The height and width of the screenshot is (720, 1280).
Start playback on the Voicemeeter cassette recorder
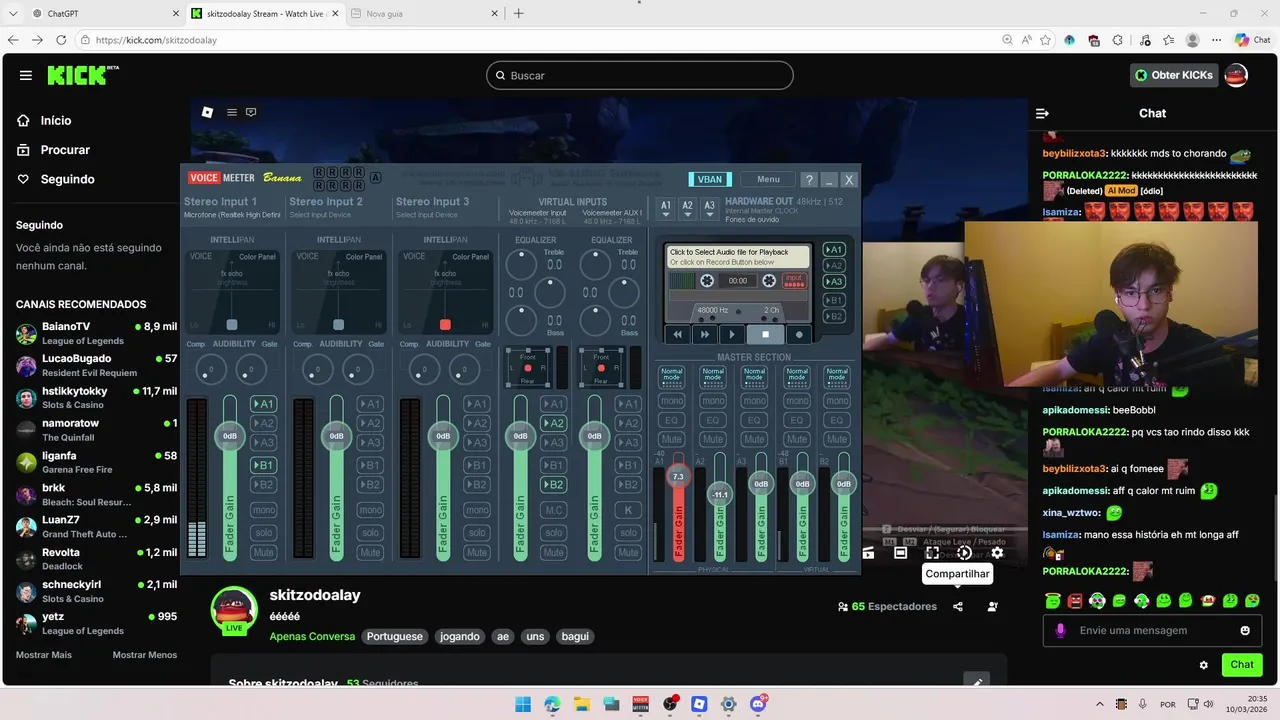[732, 334]
